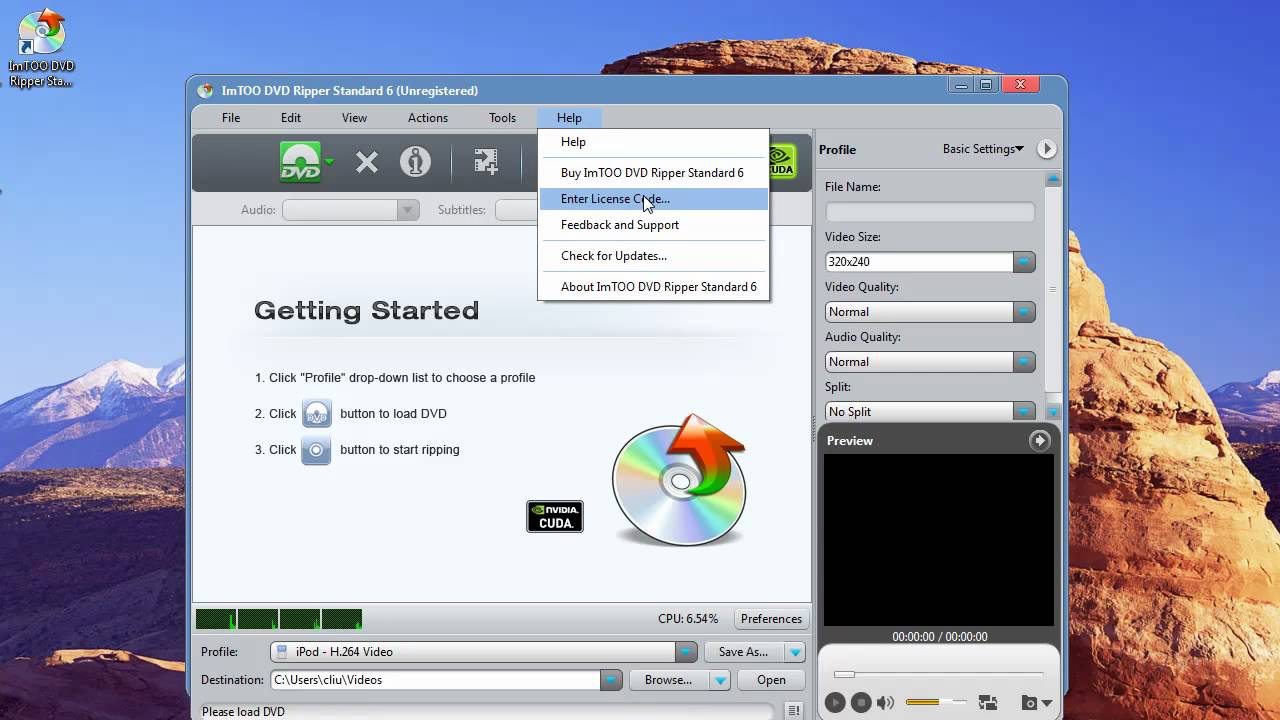Image resolution: width=1280 pixels, height=720 pixels.
Task: Click the 320x240 Video Size field
Action: point(919,262)
